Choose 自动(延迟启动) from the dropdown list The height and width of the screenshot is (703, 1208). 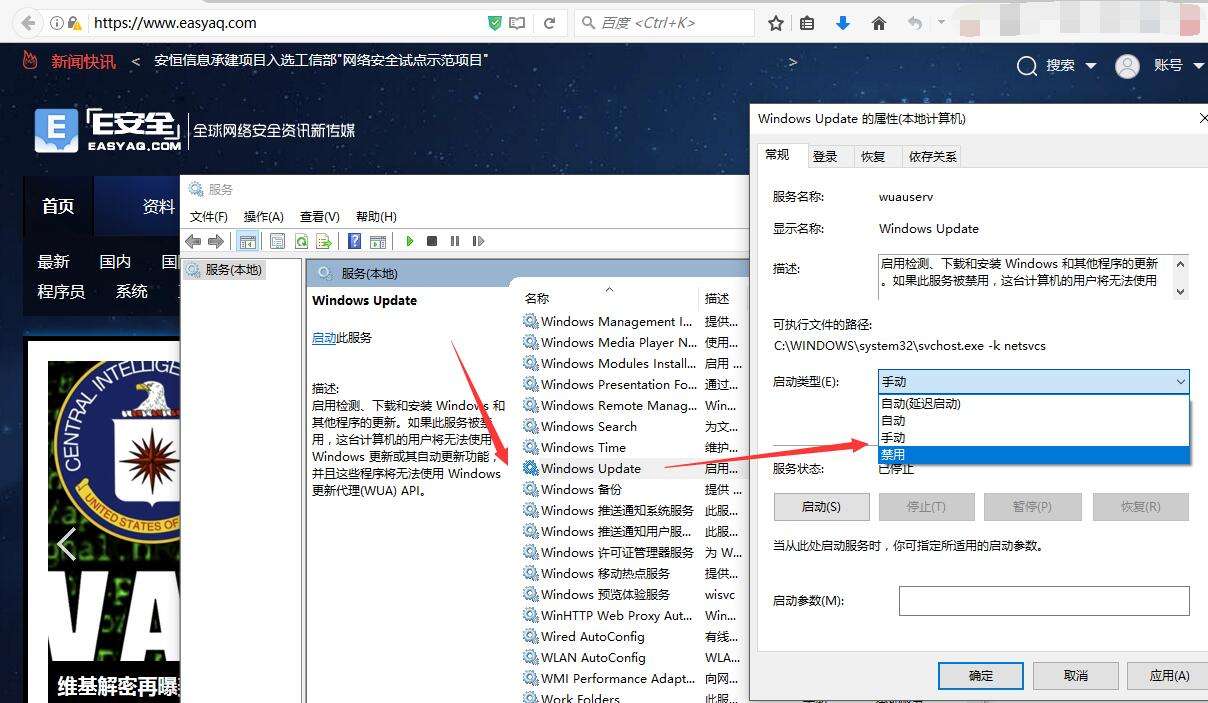pyautogui.click(x=1034, y=404)
